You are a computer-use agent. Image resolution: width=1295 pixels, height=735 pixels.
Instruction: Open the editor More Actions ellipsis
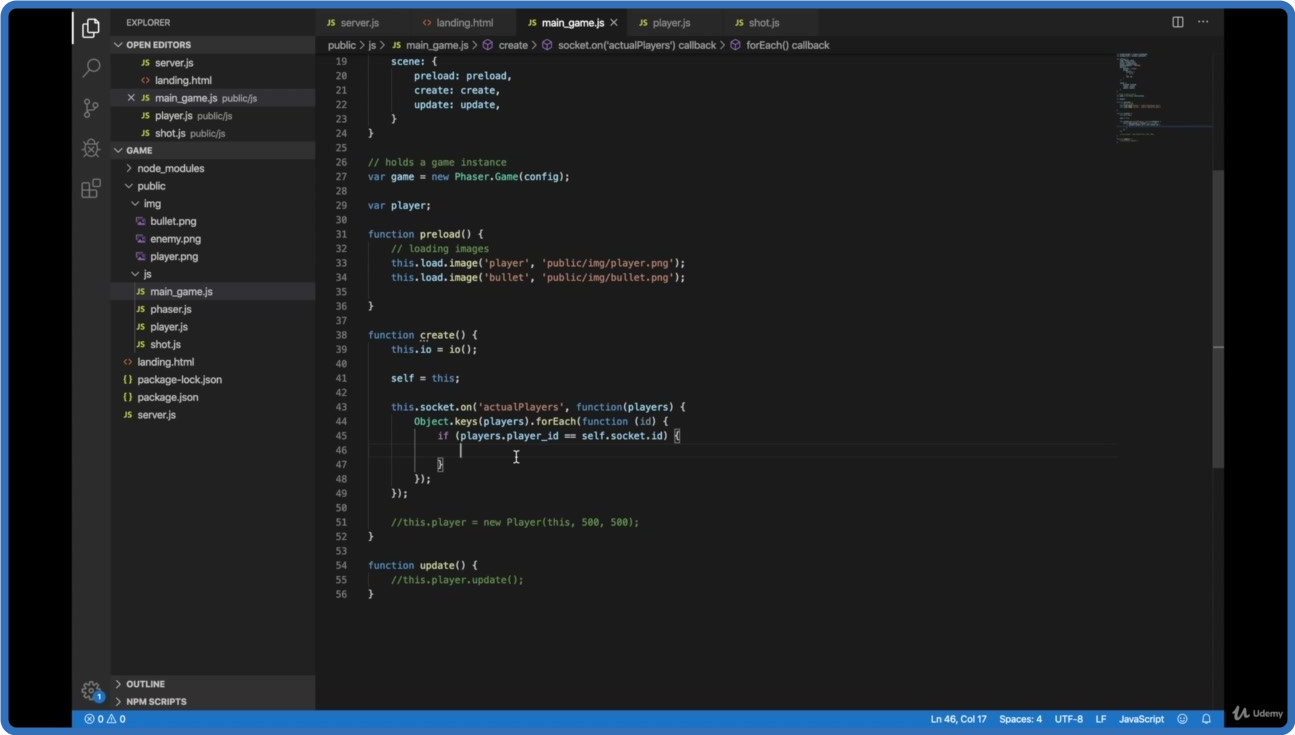point(1203,22)
